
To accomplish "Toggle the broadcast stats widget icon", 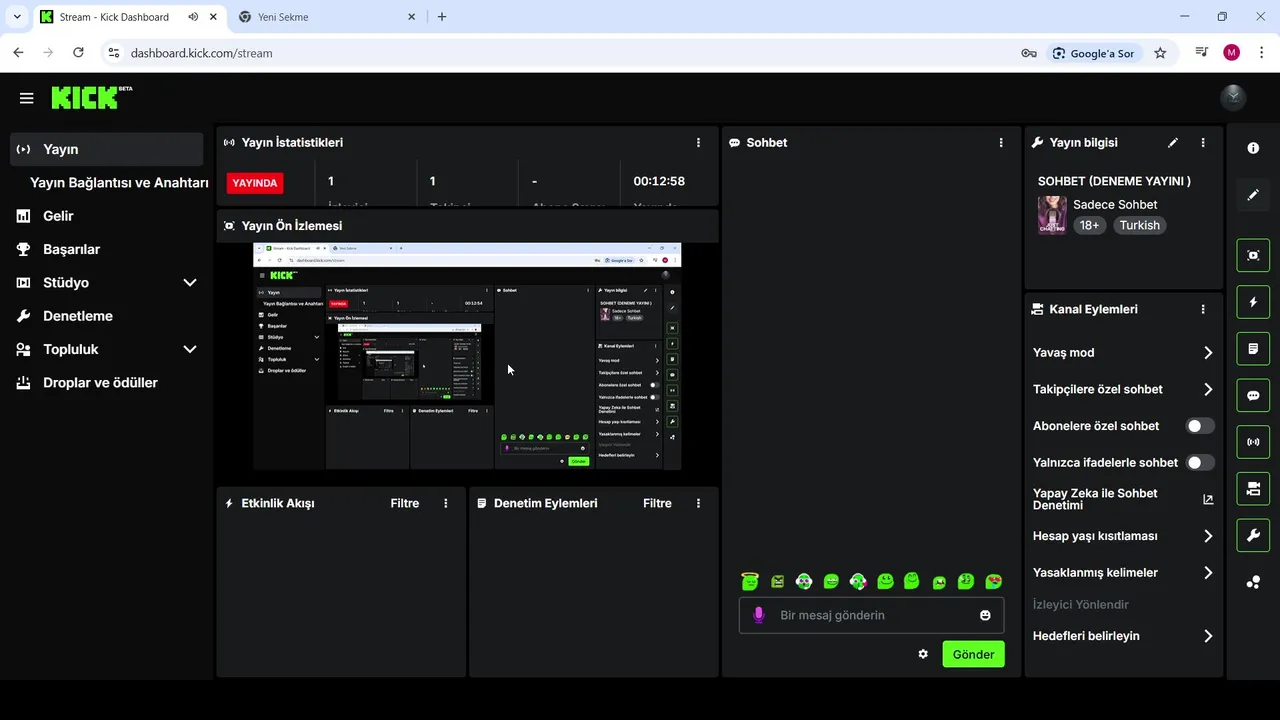I will tap(1253, 442).
